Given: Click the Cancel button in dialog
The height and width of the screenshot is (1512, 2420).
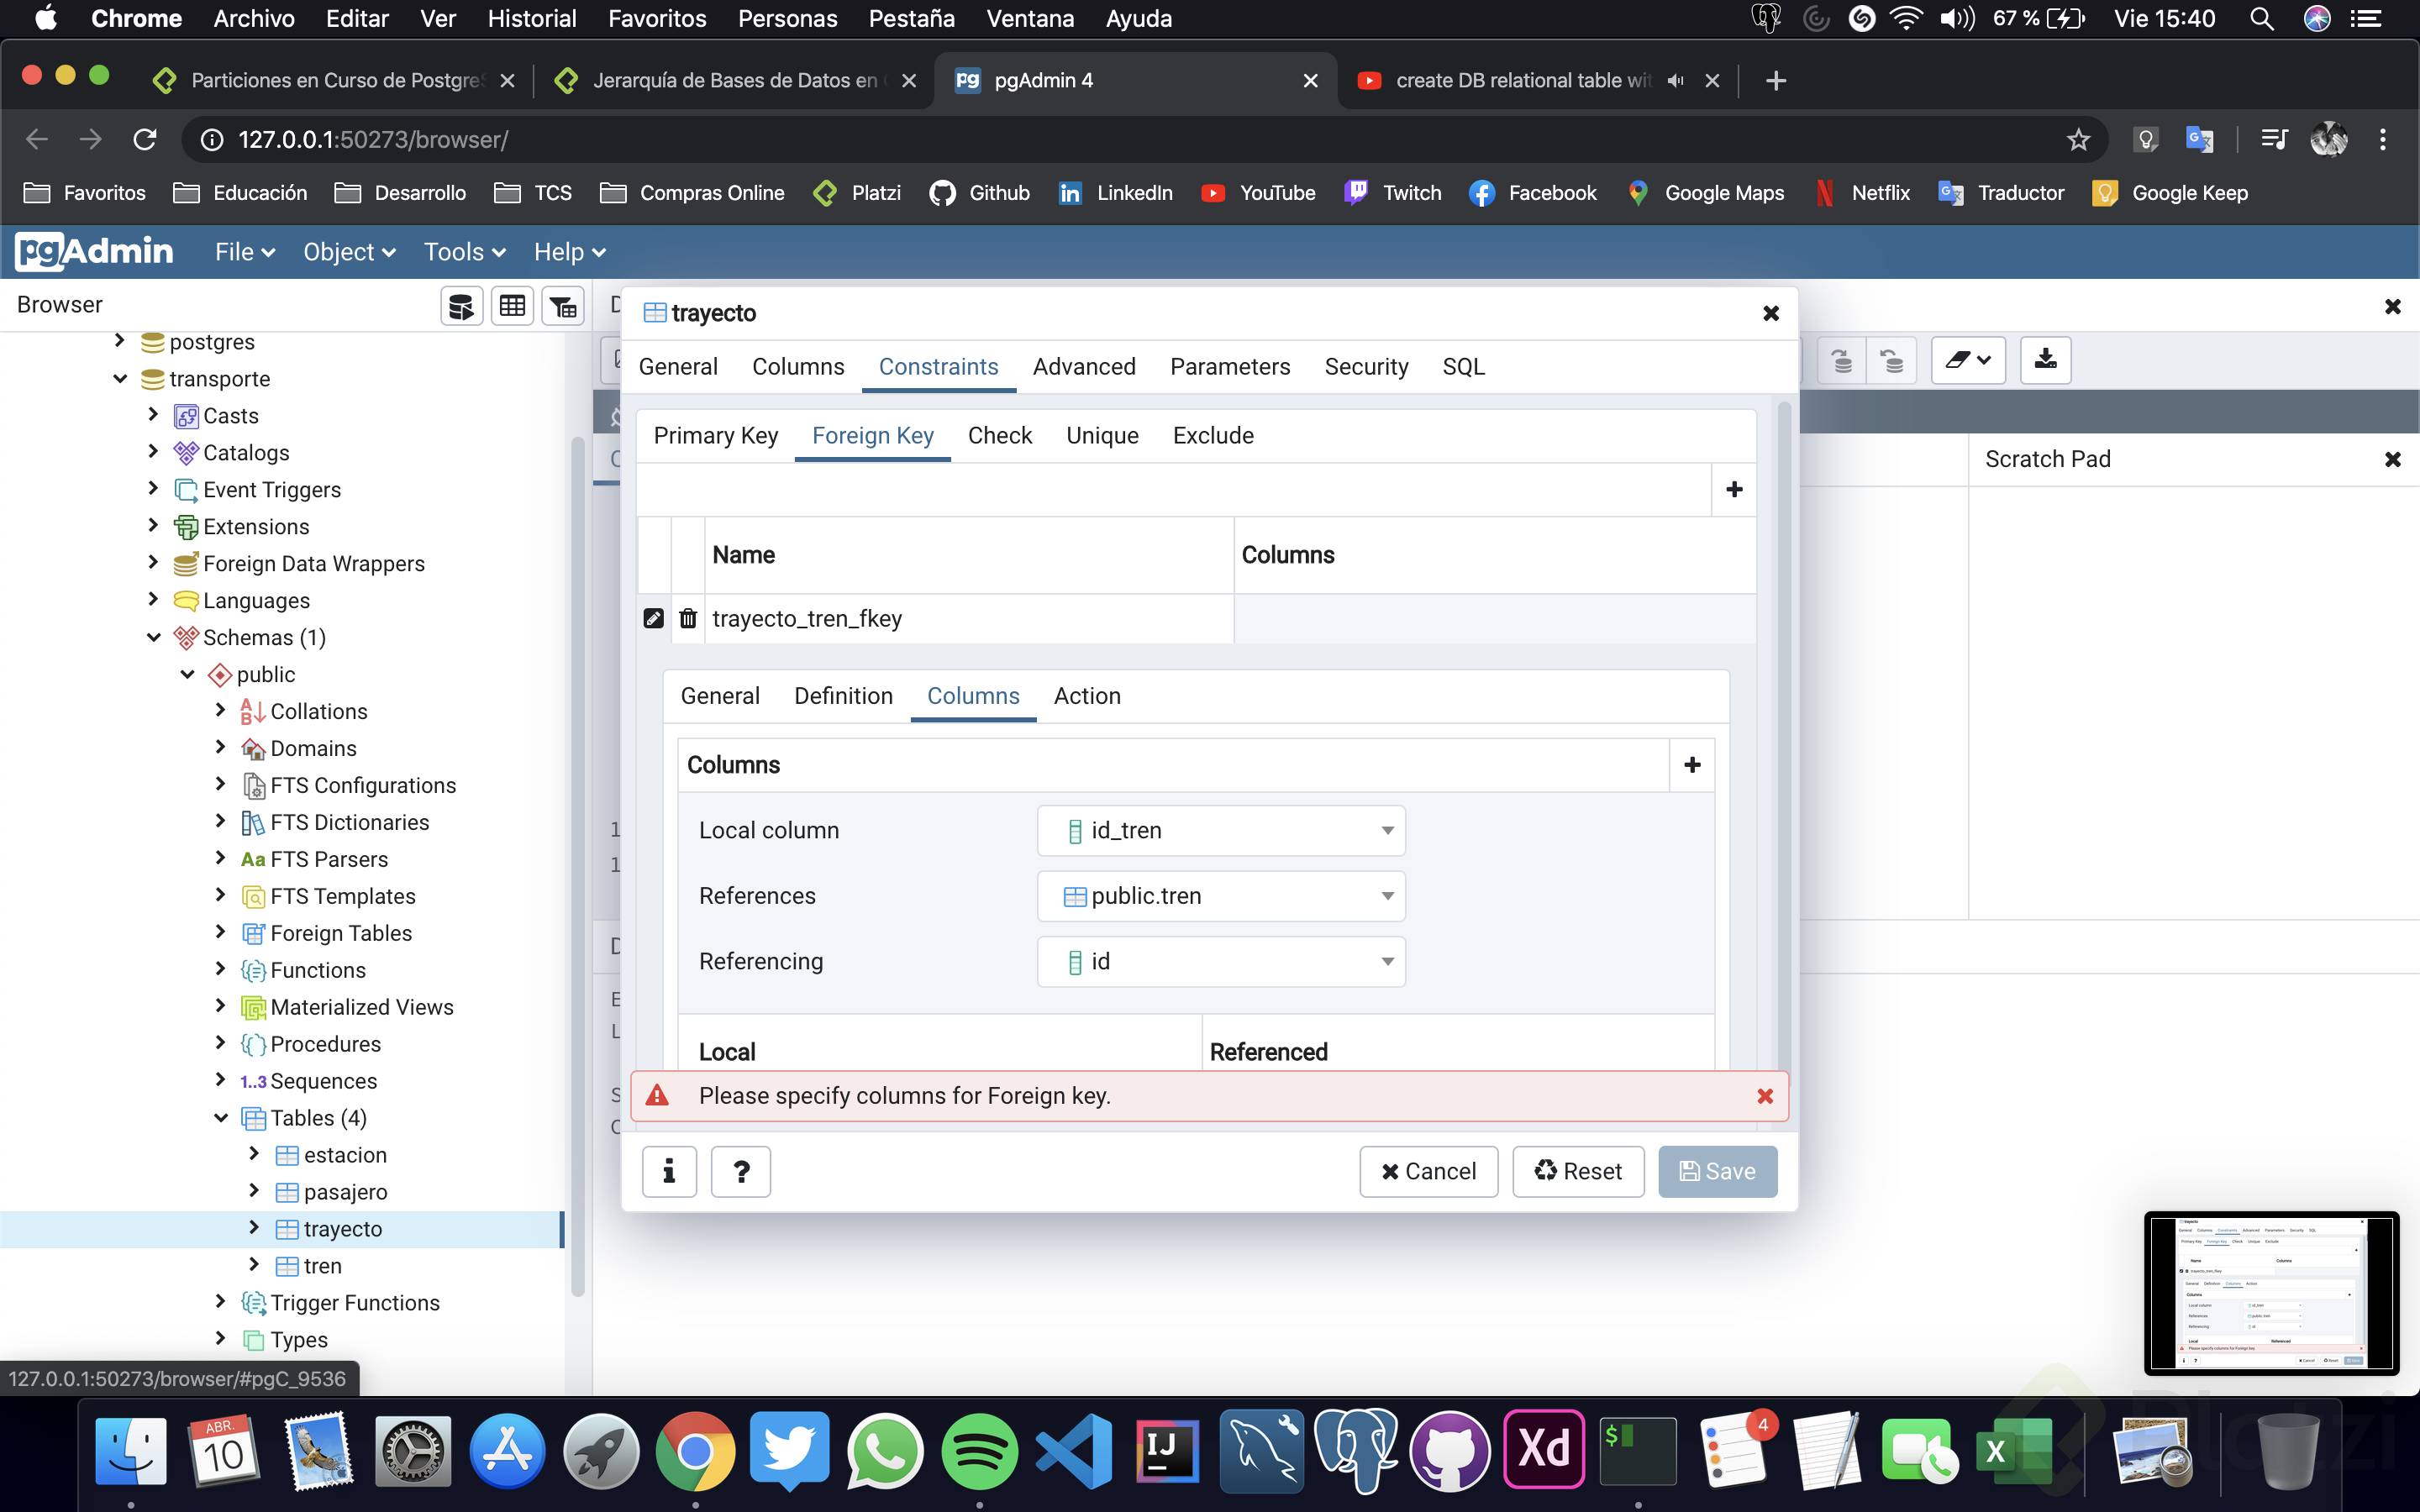Looking at the screenshot, I should tap(1428, 1171).
